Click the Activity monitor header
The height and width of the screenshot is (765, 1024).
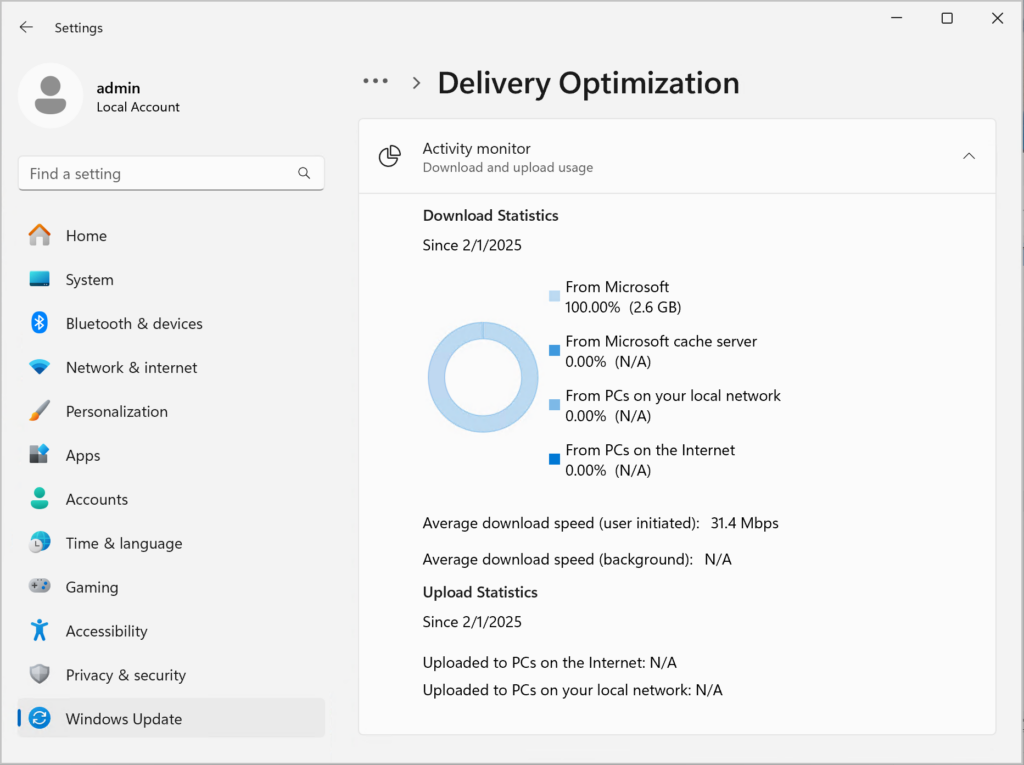pos(677,156)
